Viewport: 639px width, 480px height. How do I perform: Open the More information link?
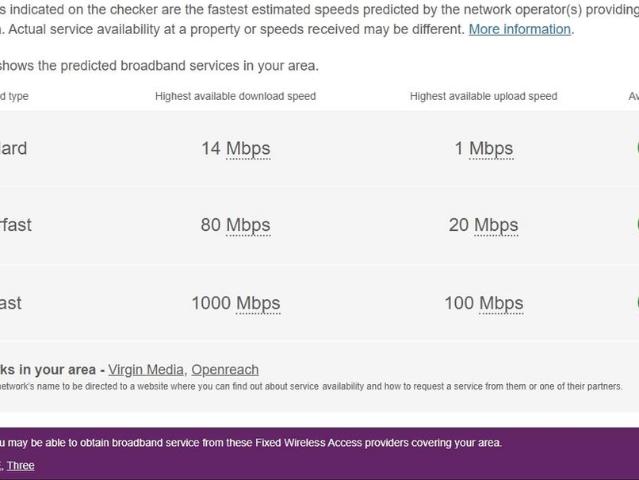[519, 29]
